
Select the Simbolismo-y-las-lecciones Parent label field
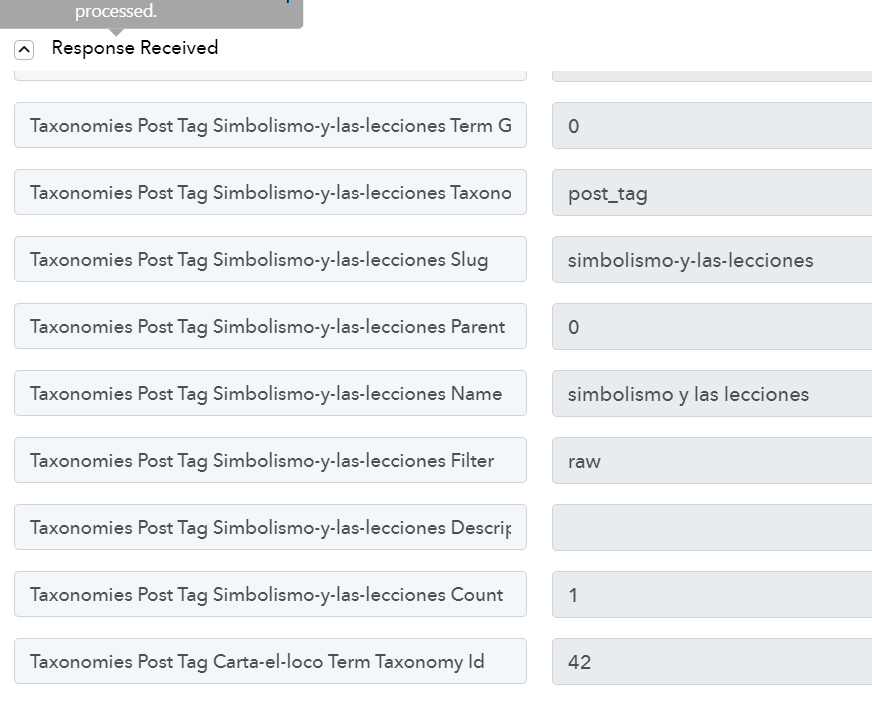pos(270,326)
